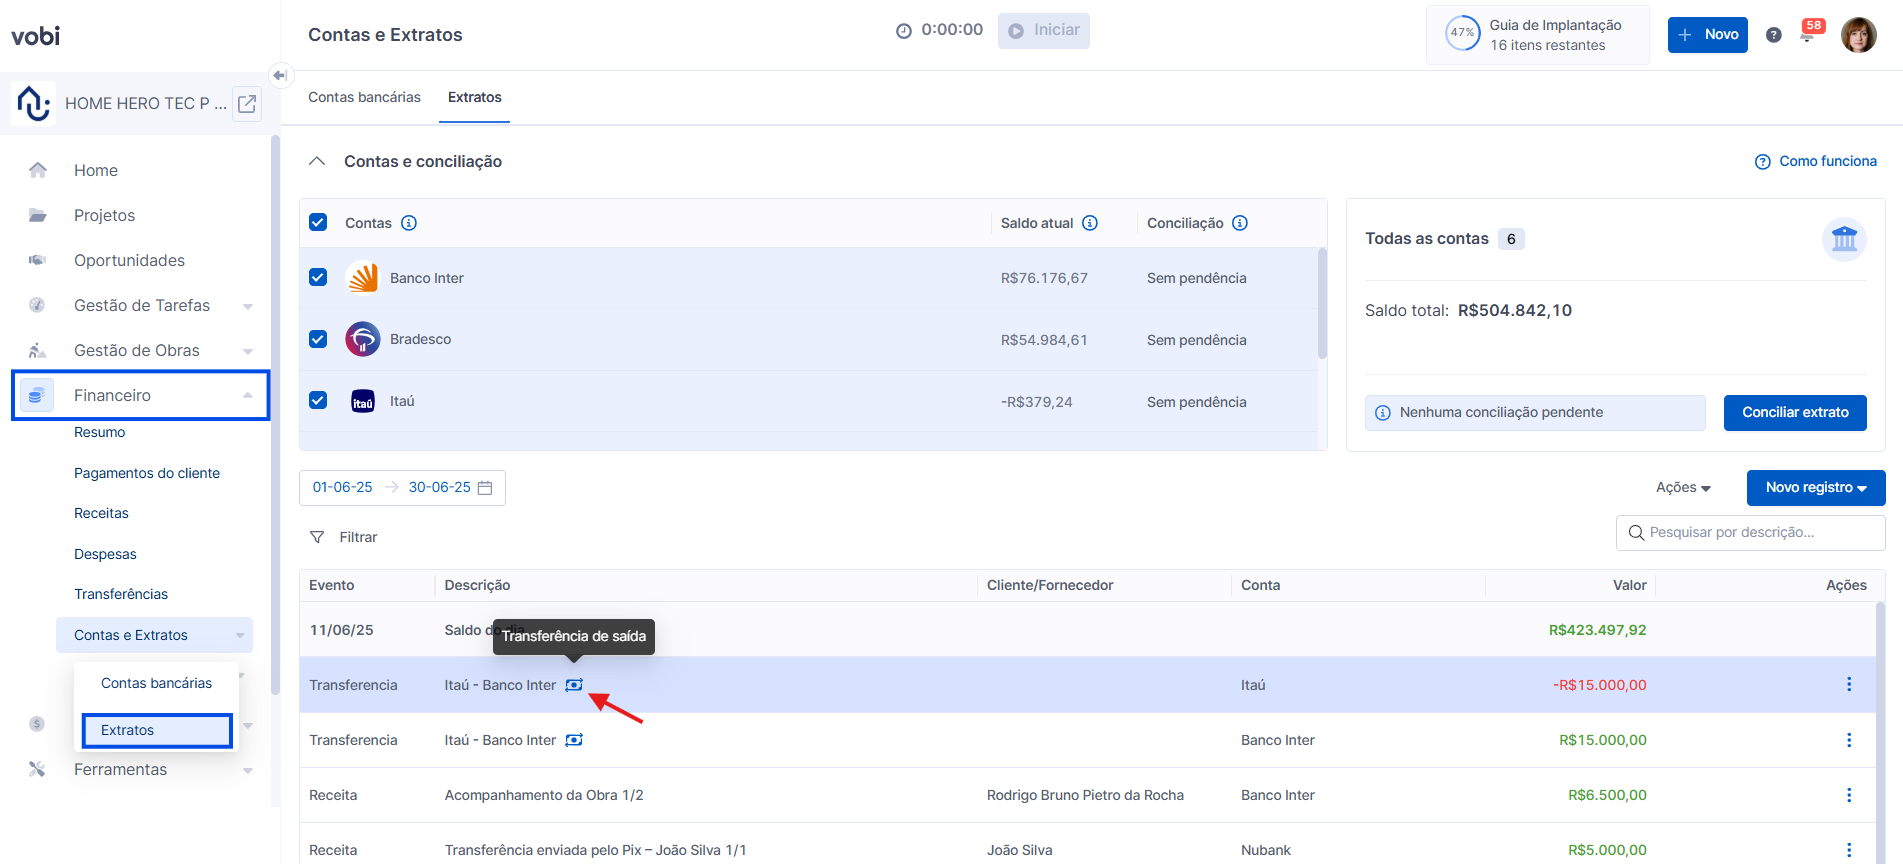Open Transferências in the sidebar
Screen dimensions: 1903x864
click(x=121, y=594)
